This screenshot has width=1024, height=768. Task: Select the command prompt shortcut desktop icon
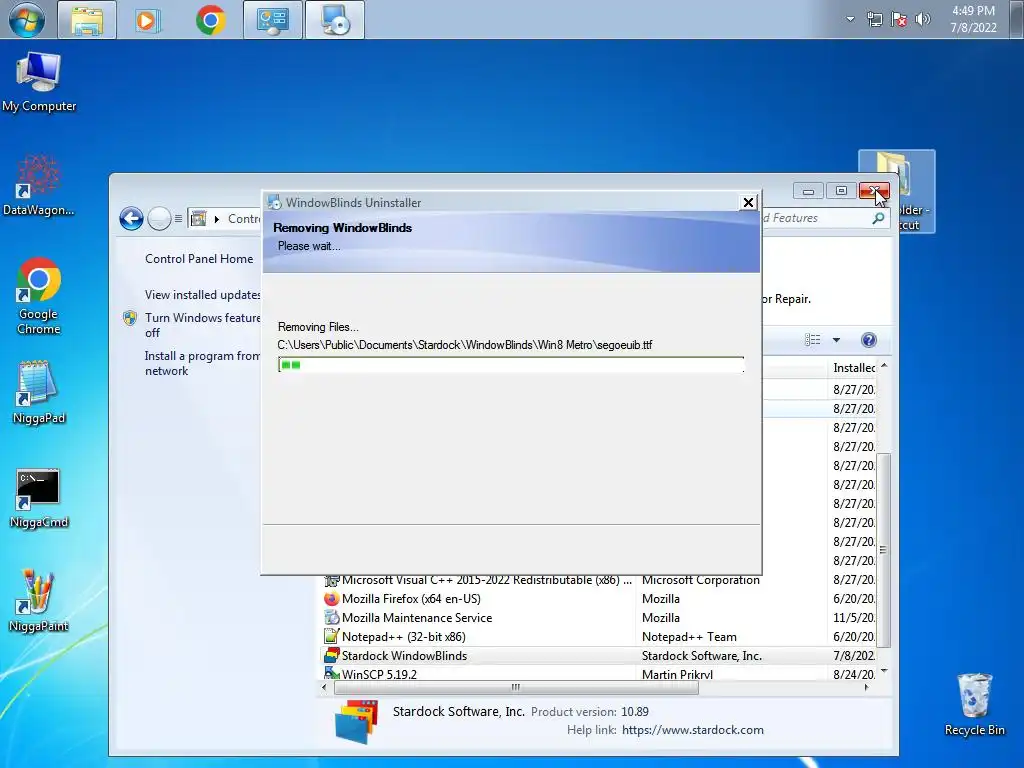point(39,498)
